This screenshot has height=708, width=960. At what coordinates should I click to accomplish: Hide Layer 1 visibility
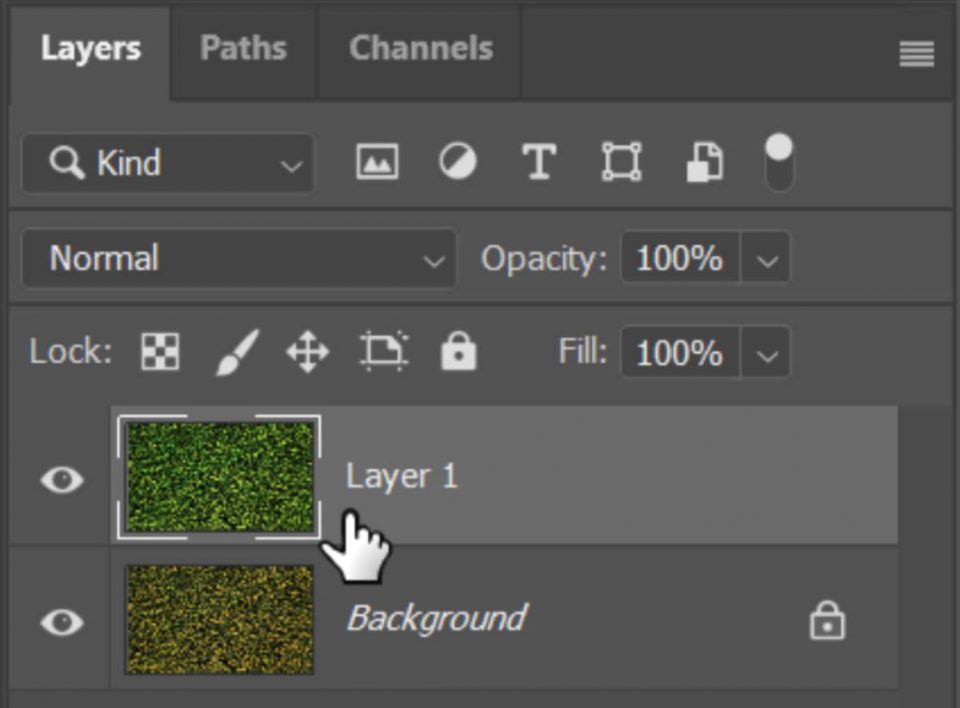click(59, 480)
